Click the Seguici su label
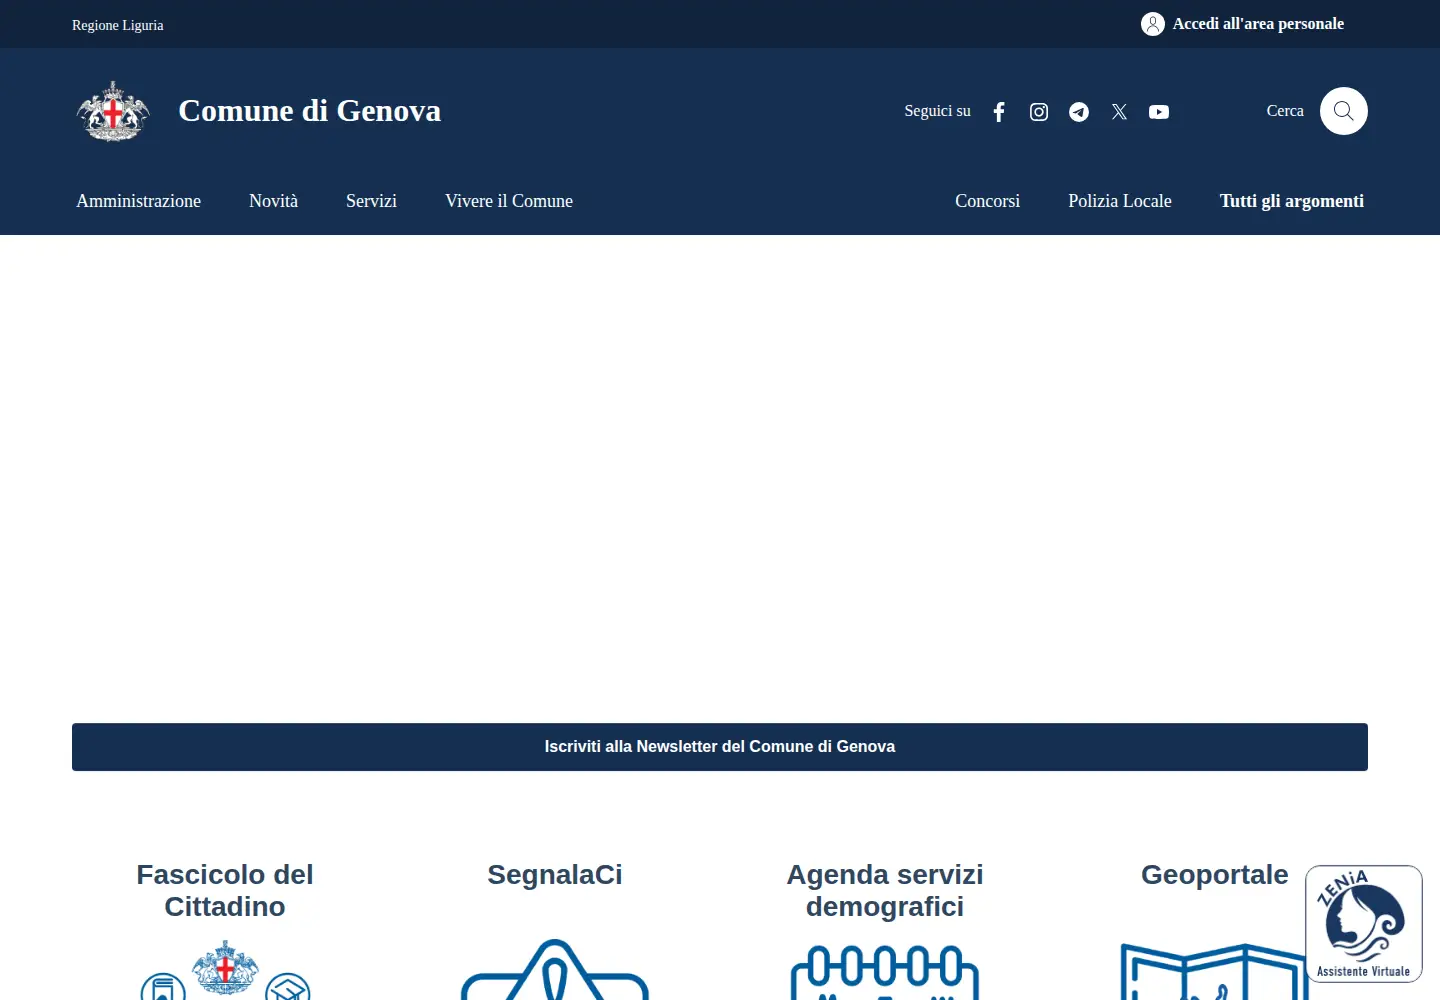The height and width of the screenshot is (1000, 1440). point(938,111)
